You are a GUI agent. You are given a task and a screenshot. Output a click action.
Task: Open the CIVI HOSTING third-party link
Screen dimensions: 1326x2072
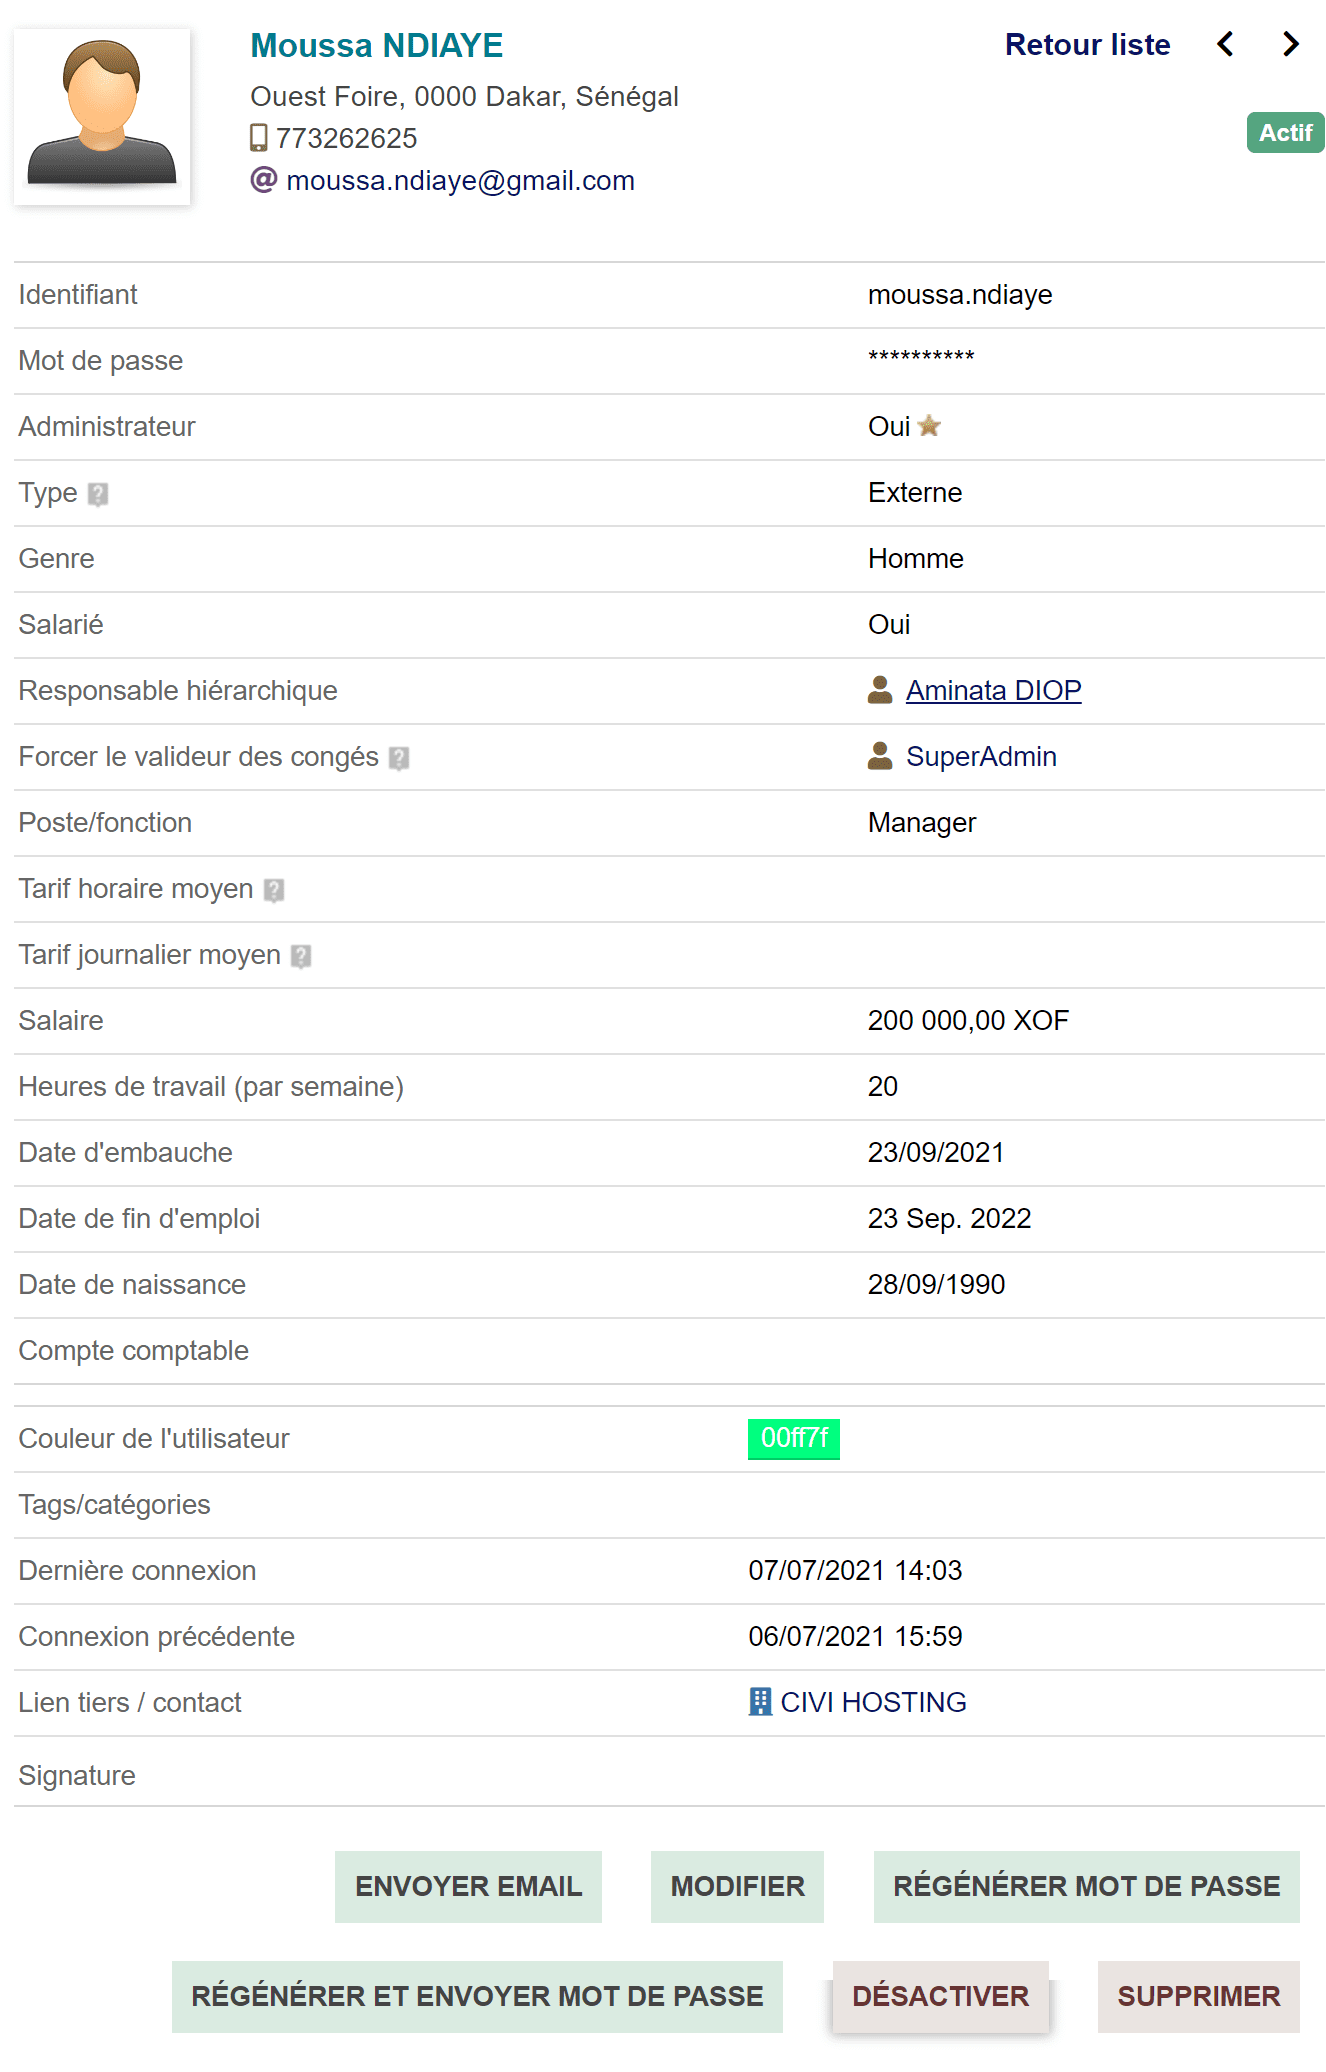click(872, 1702)
